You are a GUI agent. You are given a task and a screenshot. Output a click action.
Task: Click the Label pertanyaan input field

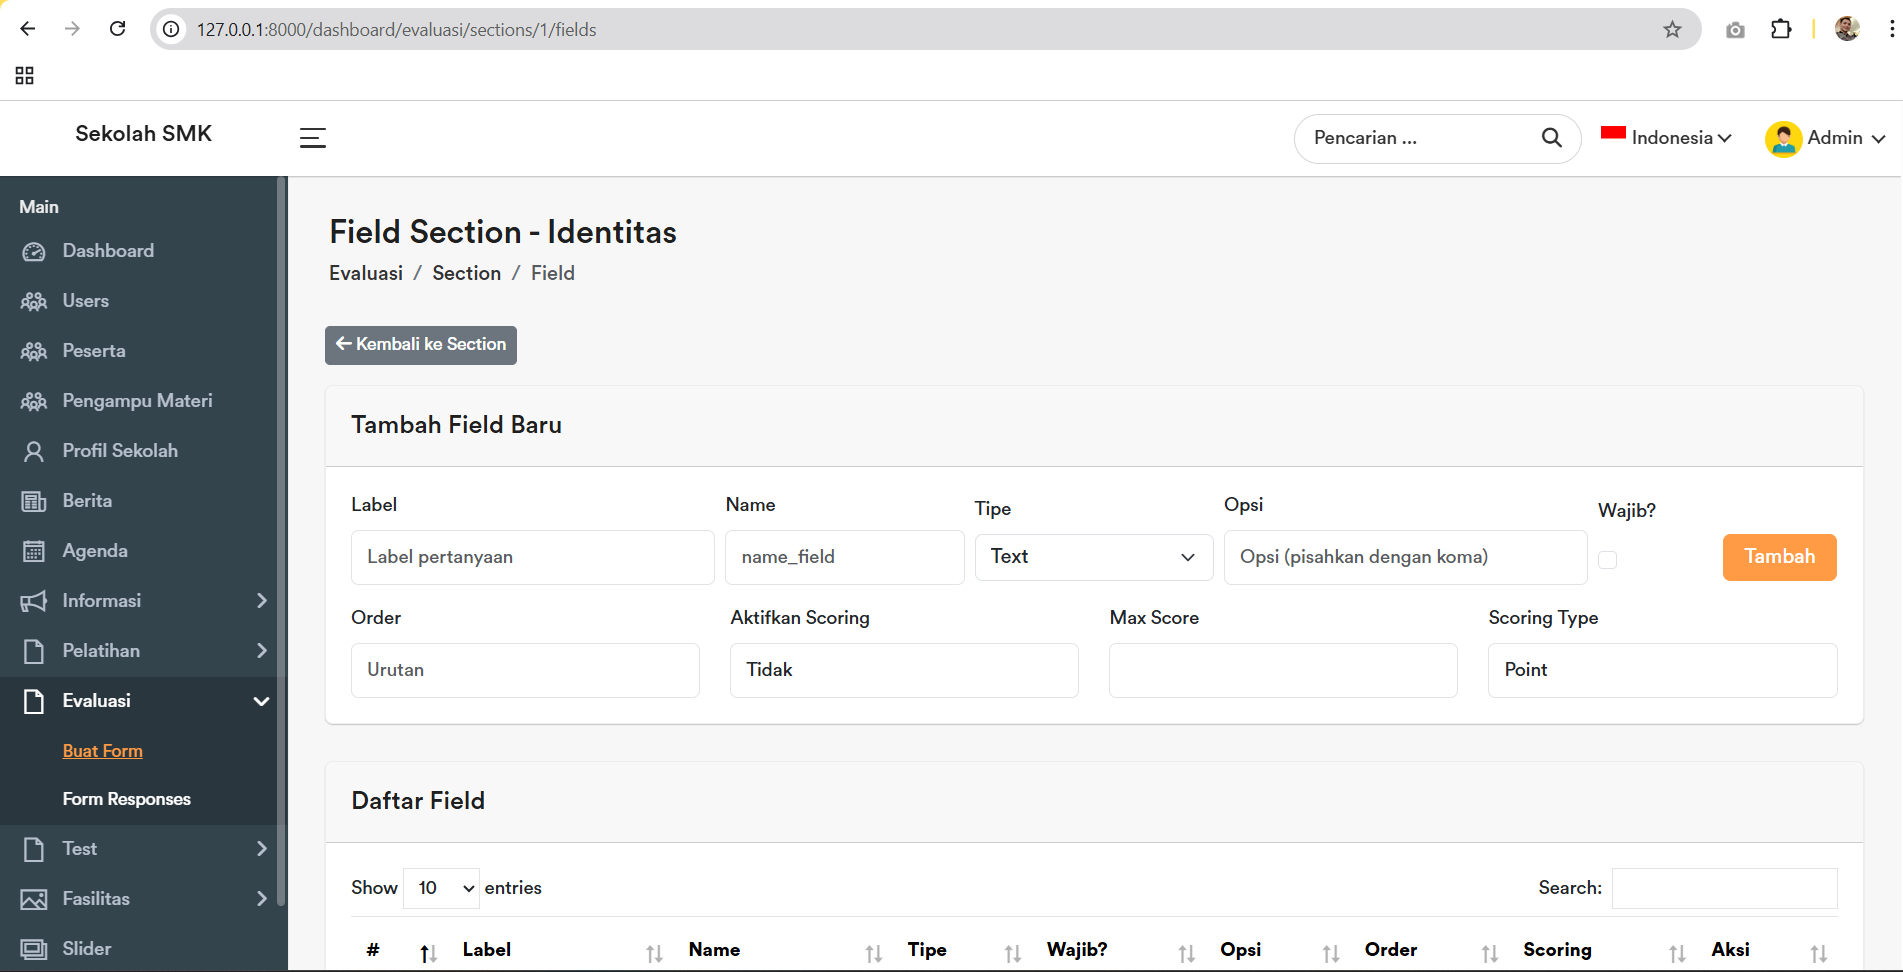[x=532, y=557]
